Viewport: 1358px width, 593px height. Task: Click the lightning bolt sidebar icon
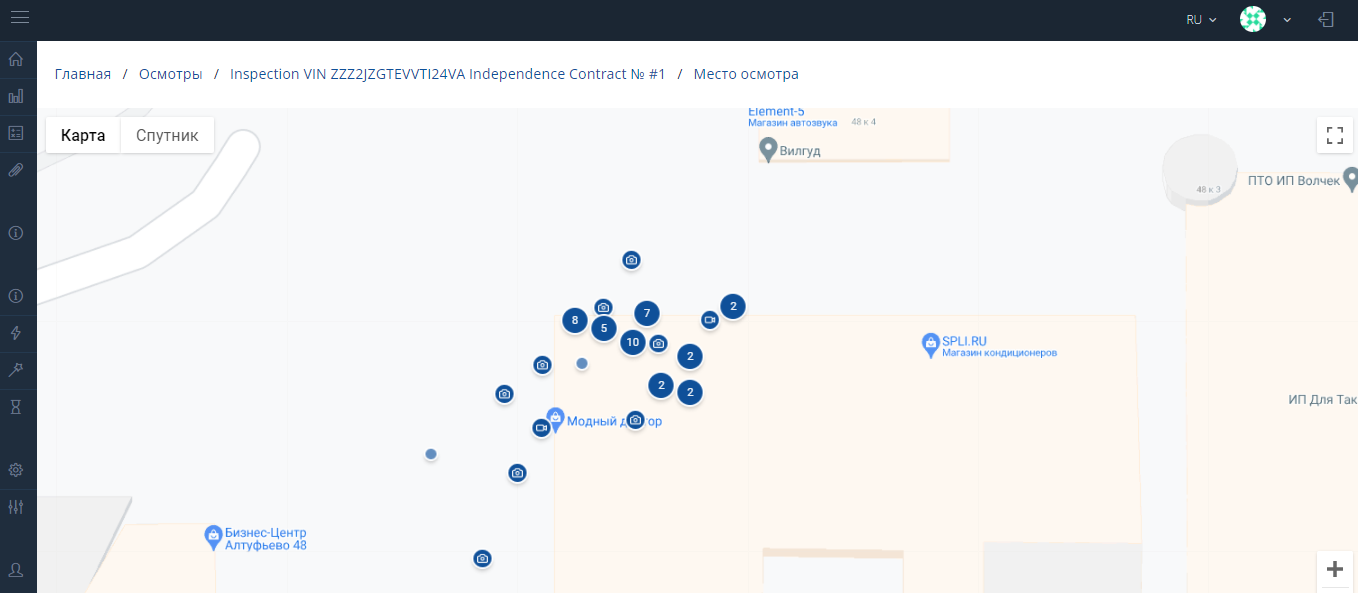click(16, 333)
